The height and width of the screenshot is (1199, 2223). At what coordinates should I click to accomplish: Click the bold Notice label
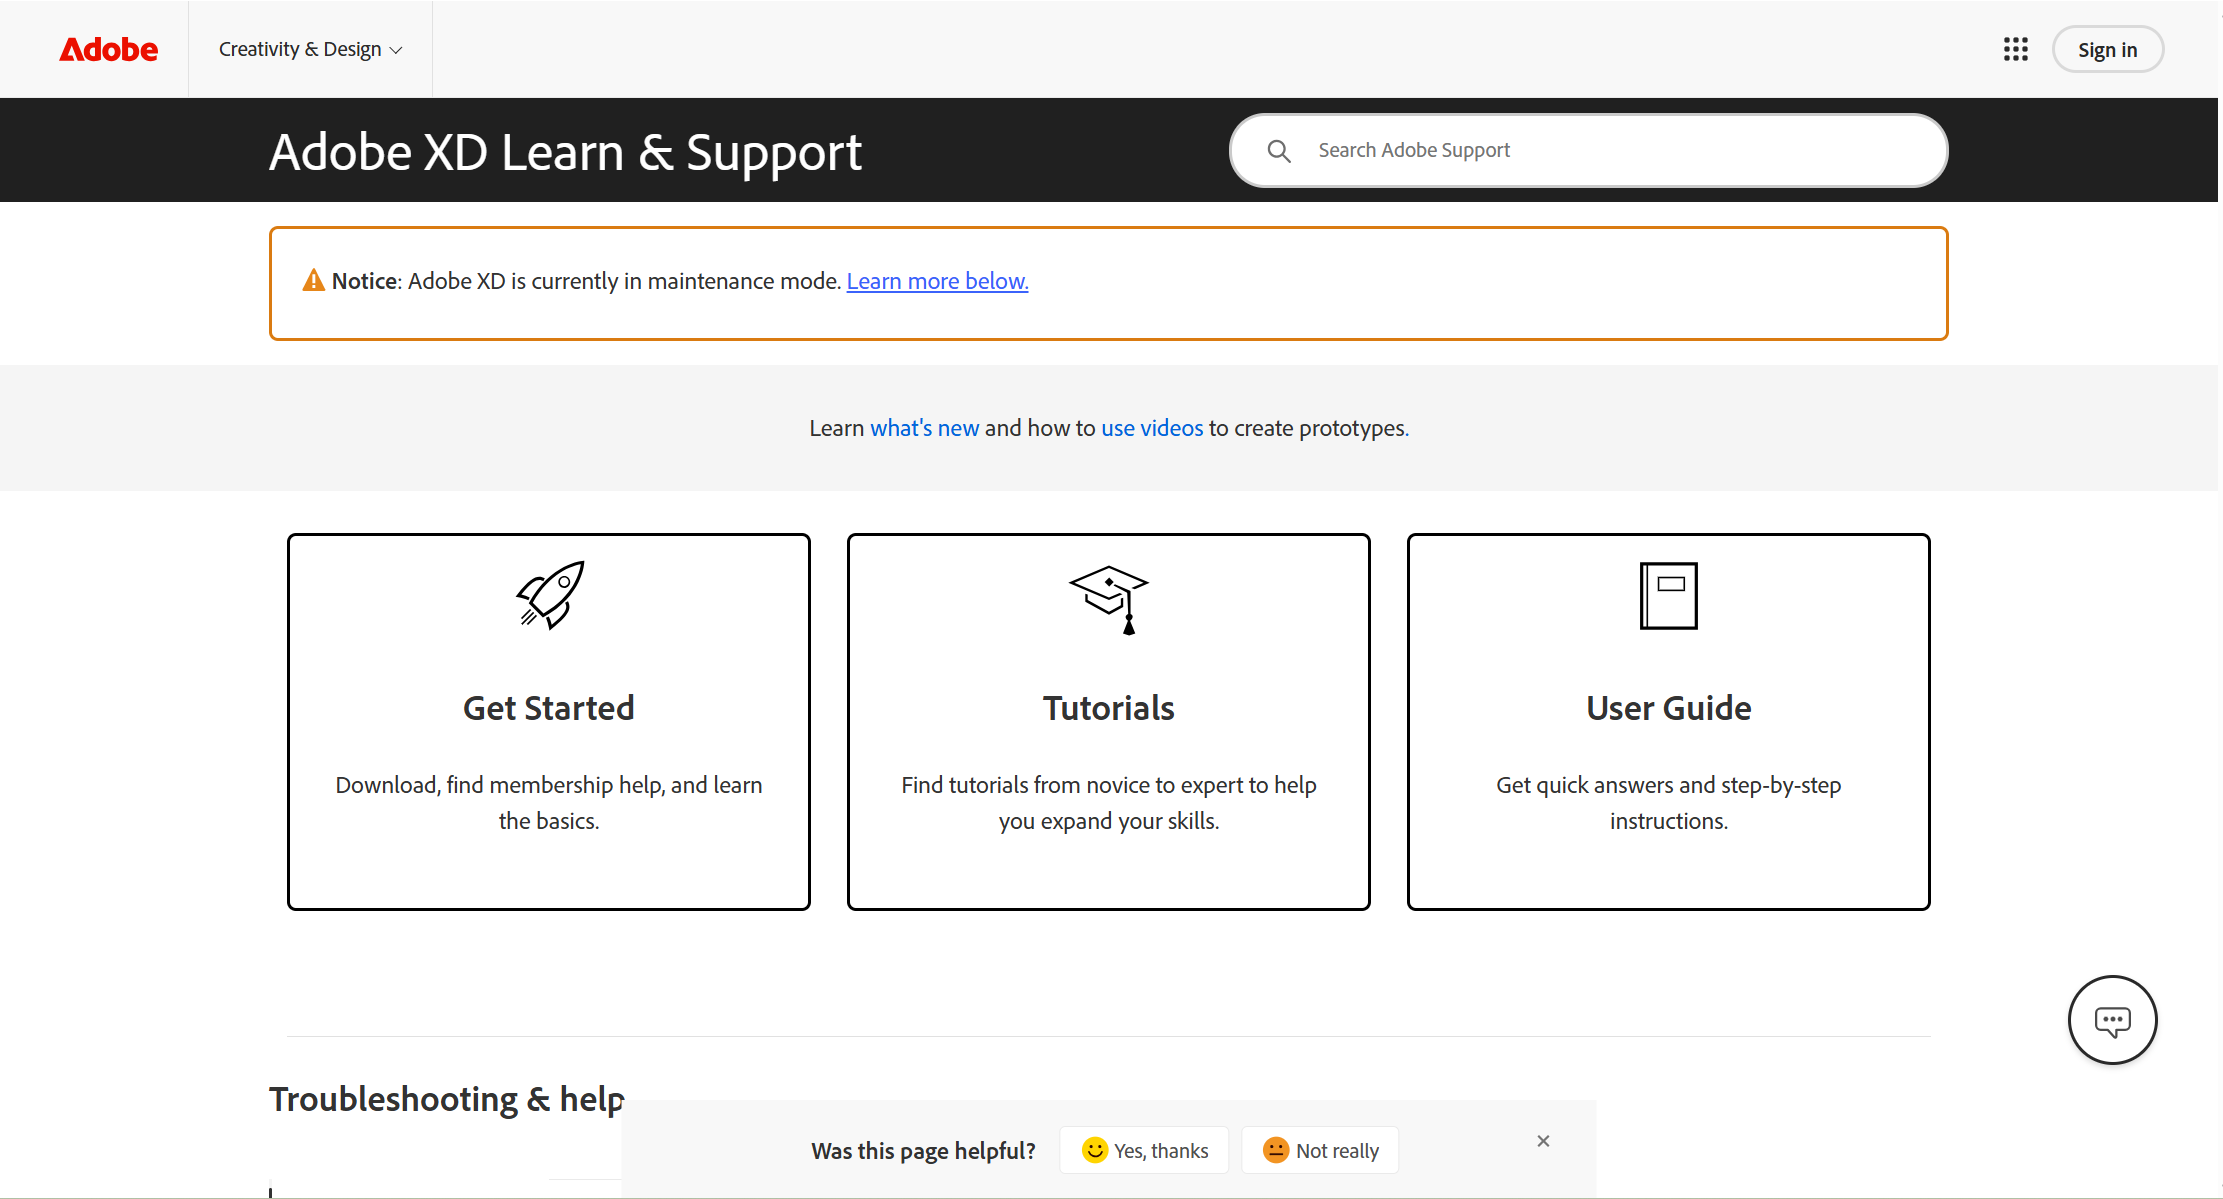click(365, 281)
